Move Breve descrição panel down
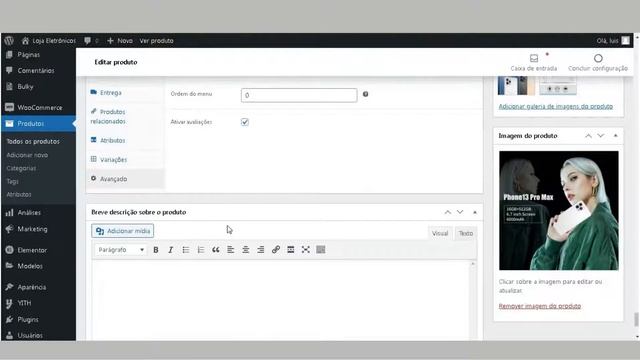 tap(460, 212)
